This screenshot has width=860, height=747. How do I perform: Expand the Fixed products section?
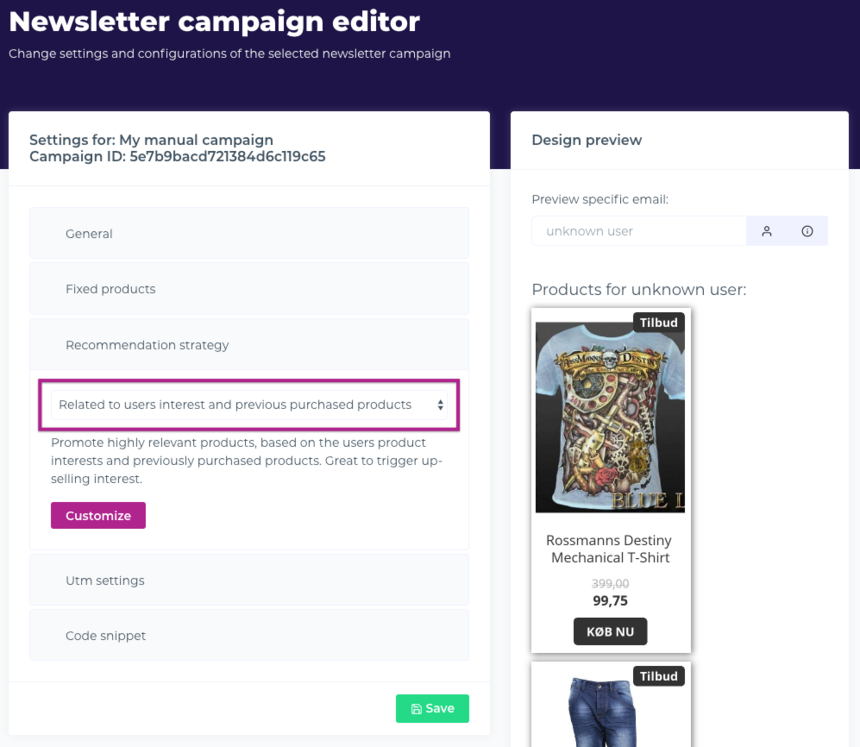[248, 289]
